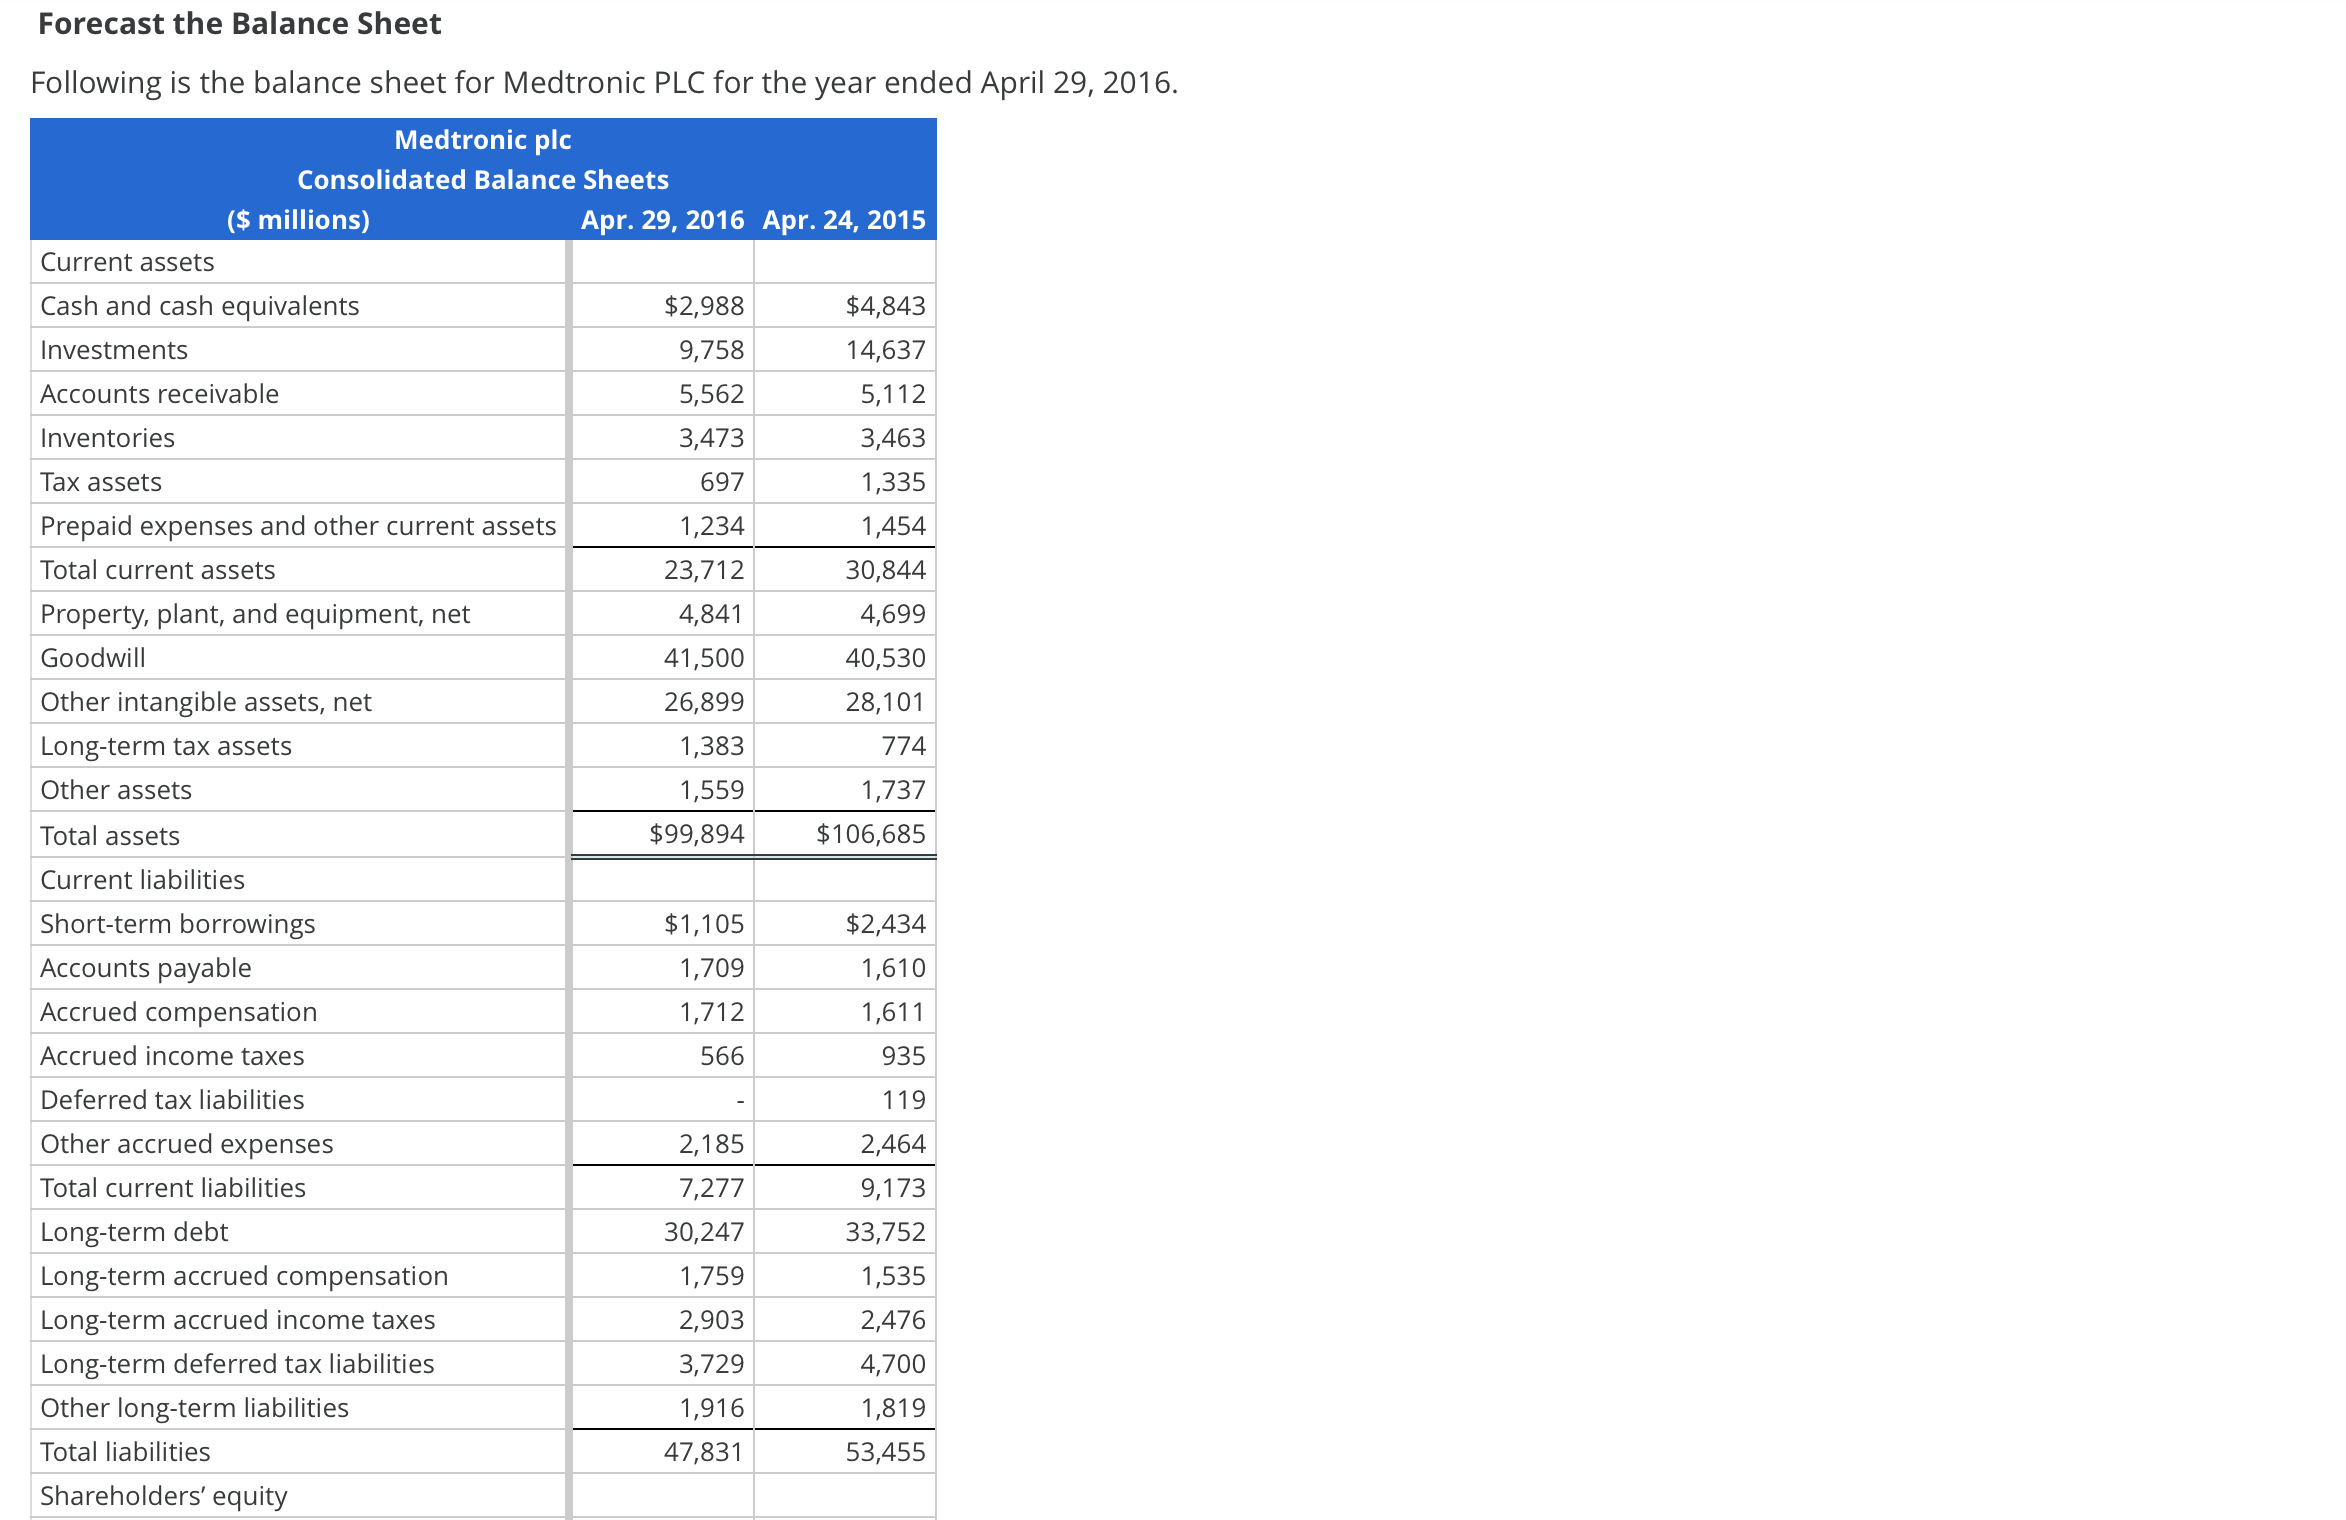Select the Inventories label

106,438
